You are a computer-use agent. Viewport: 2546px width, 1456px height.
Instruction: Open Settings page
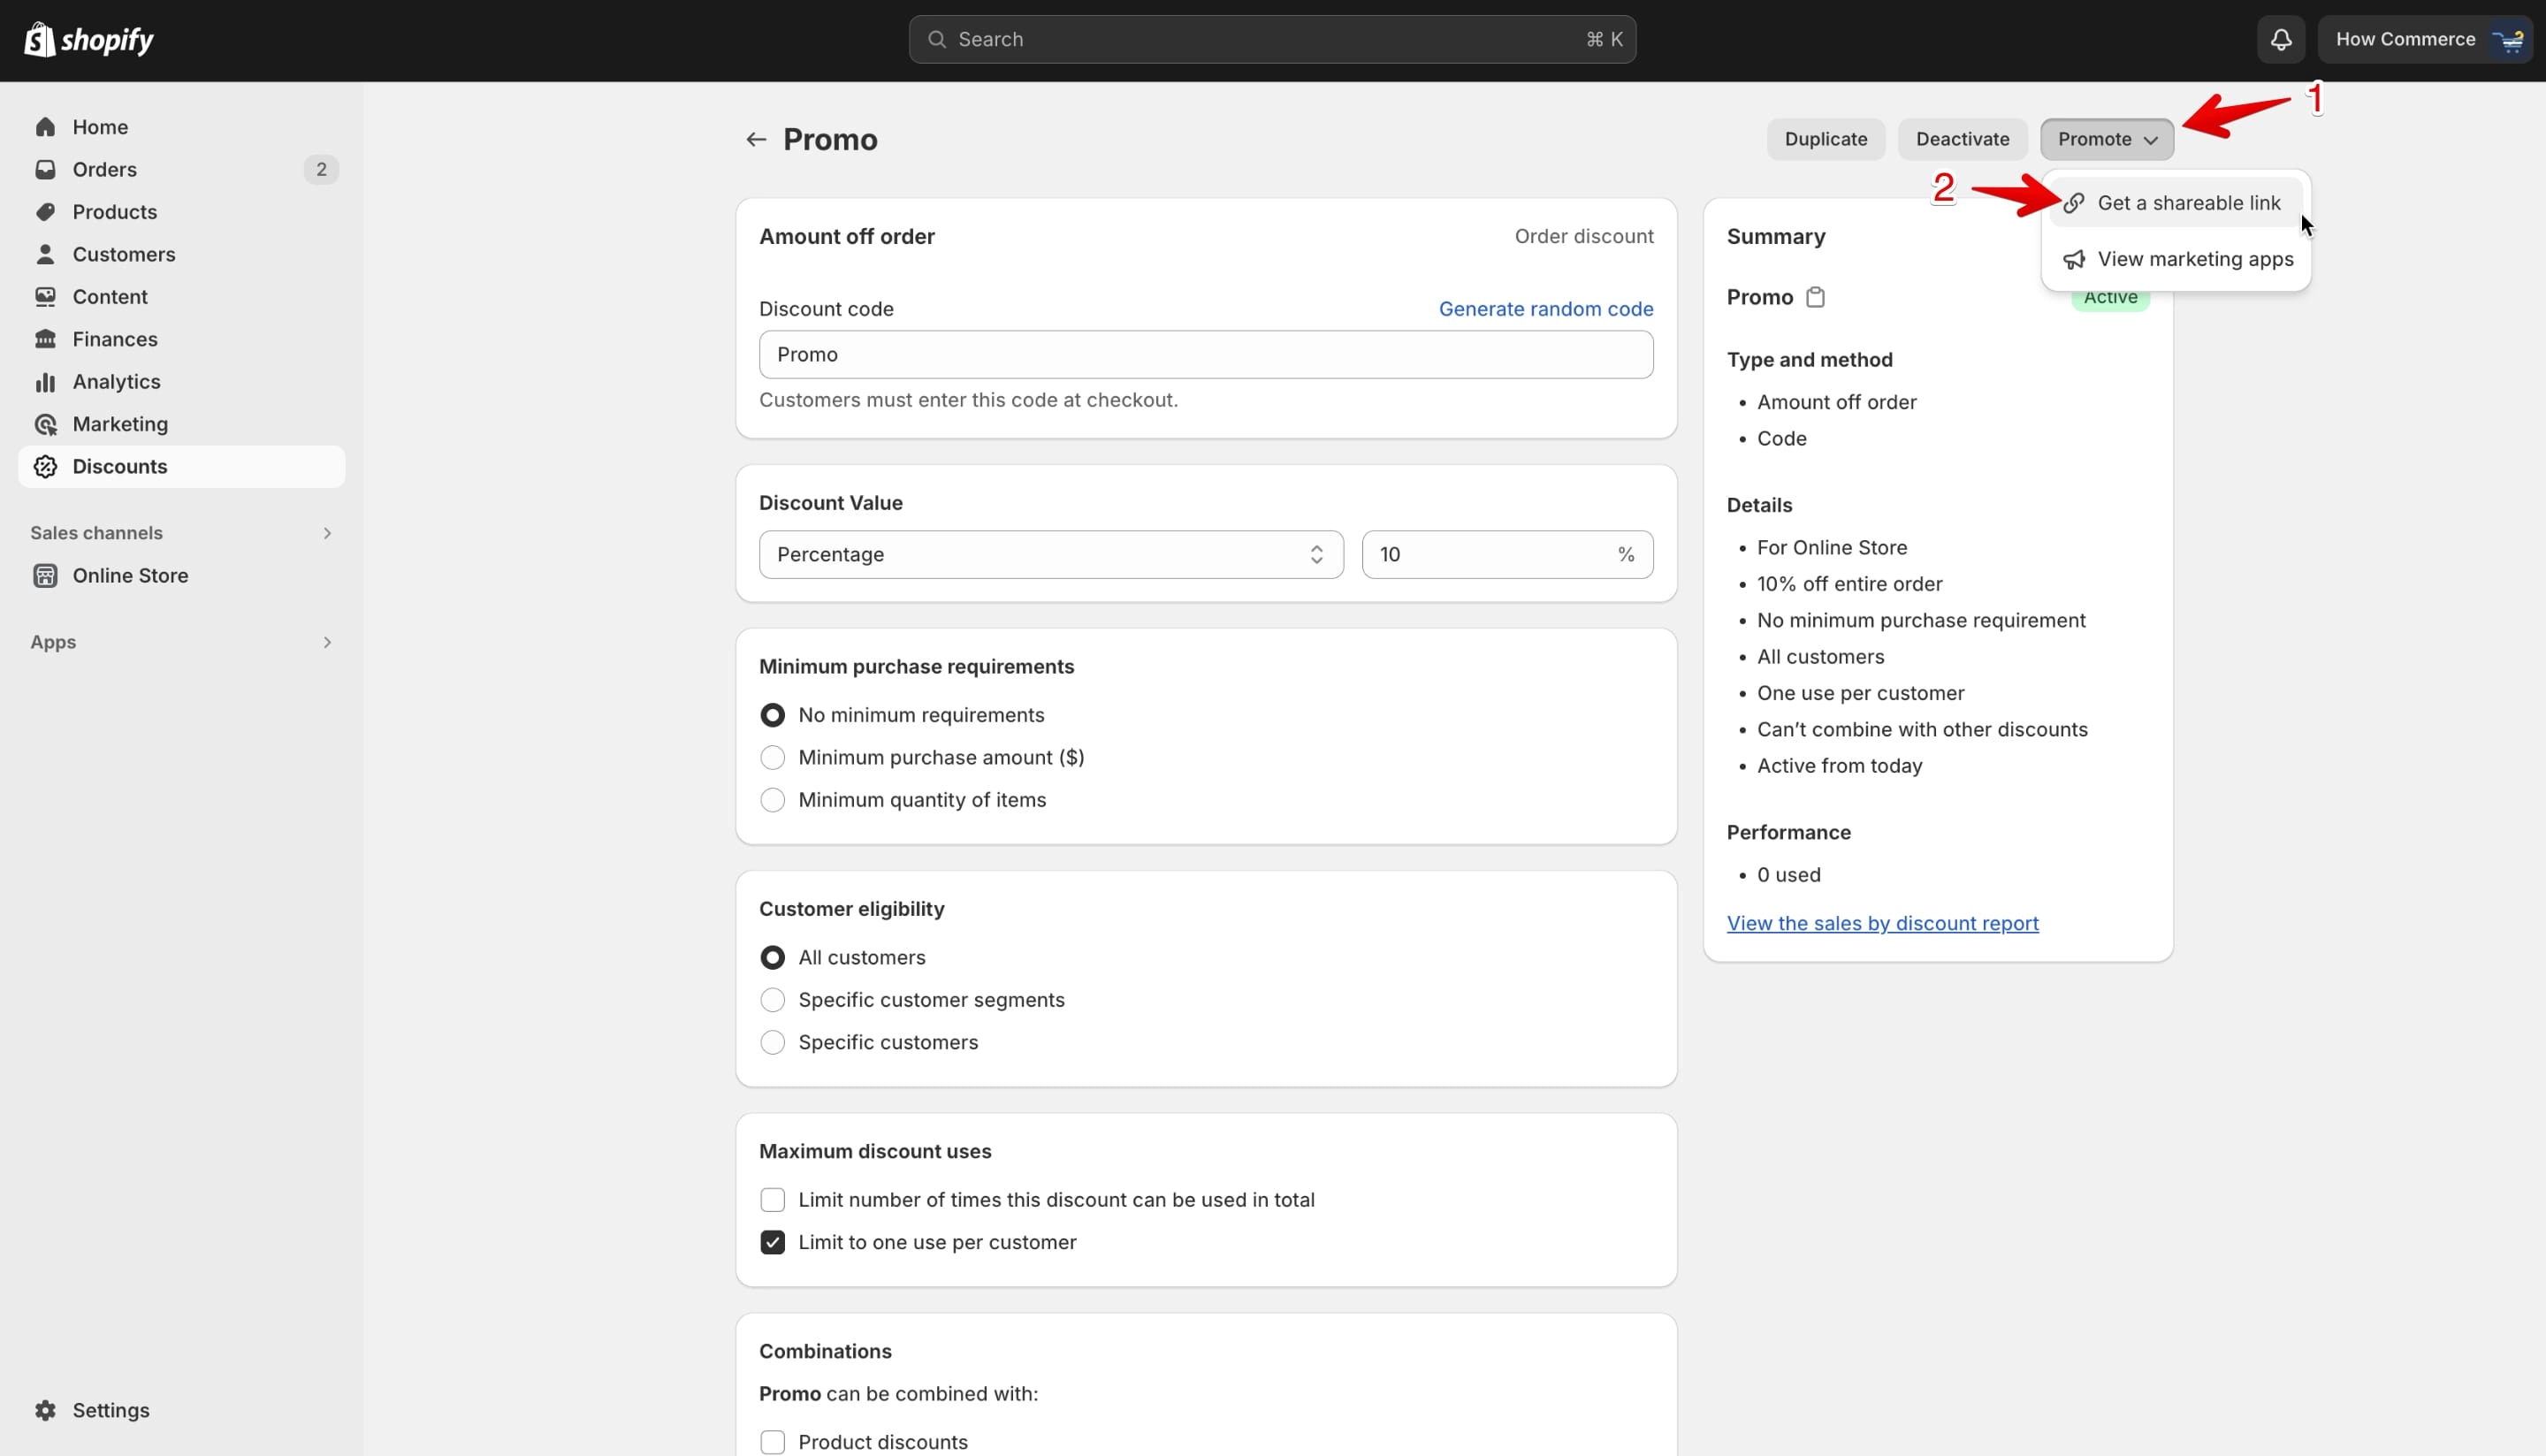(181, 1410)
